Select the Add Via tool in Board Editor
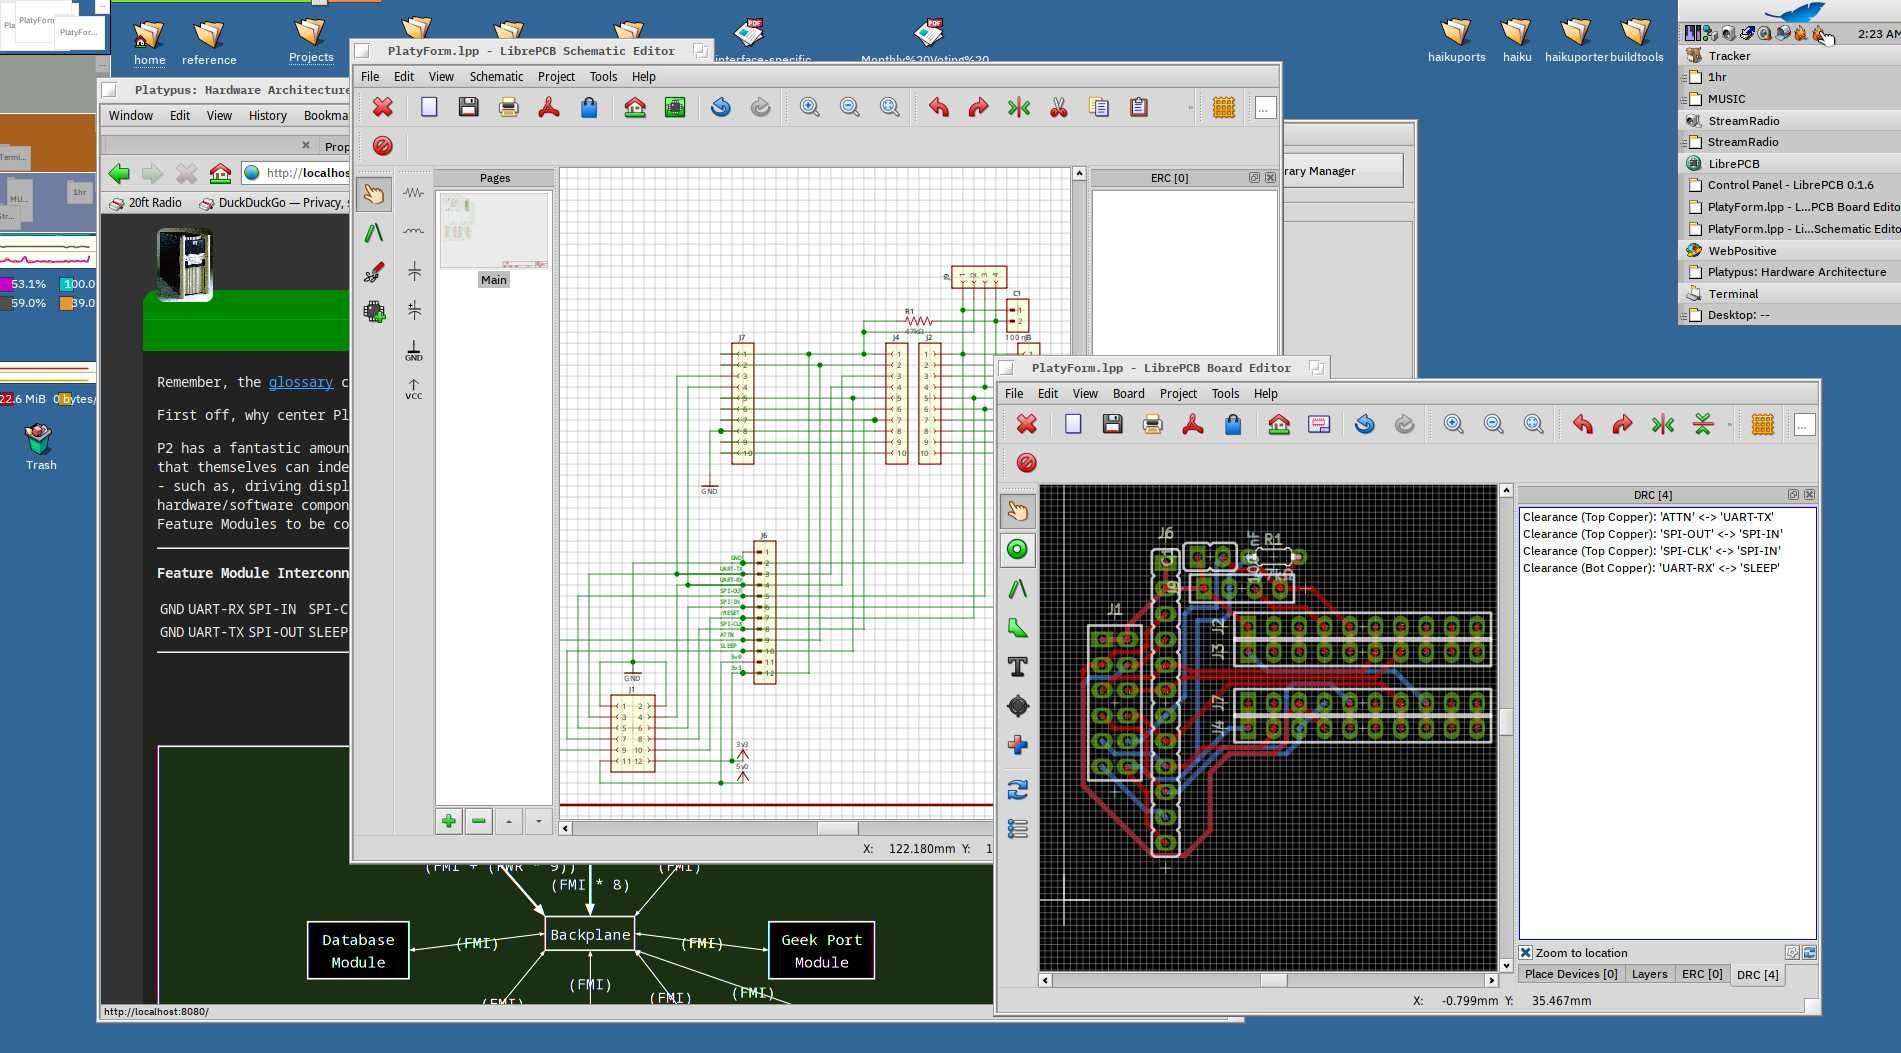 [1017, 550]
